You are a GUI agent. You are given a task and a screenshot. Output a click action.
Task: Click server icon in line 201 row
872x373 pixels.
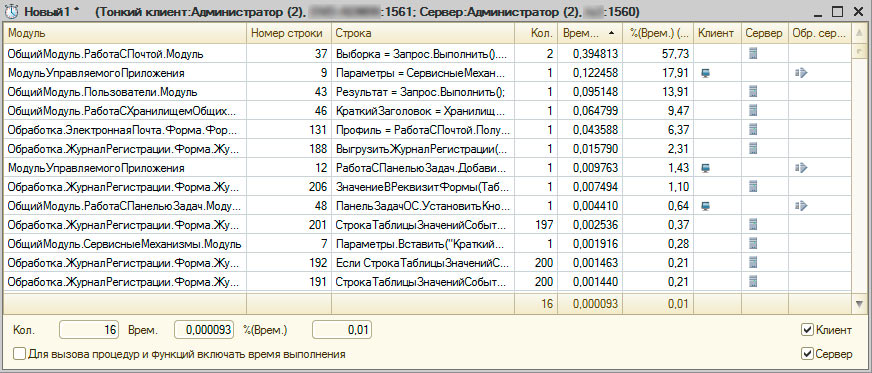click(754, 224)
